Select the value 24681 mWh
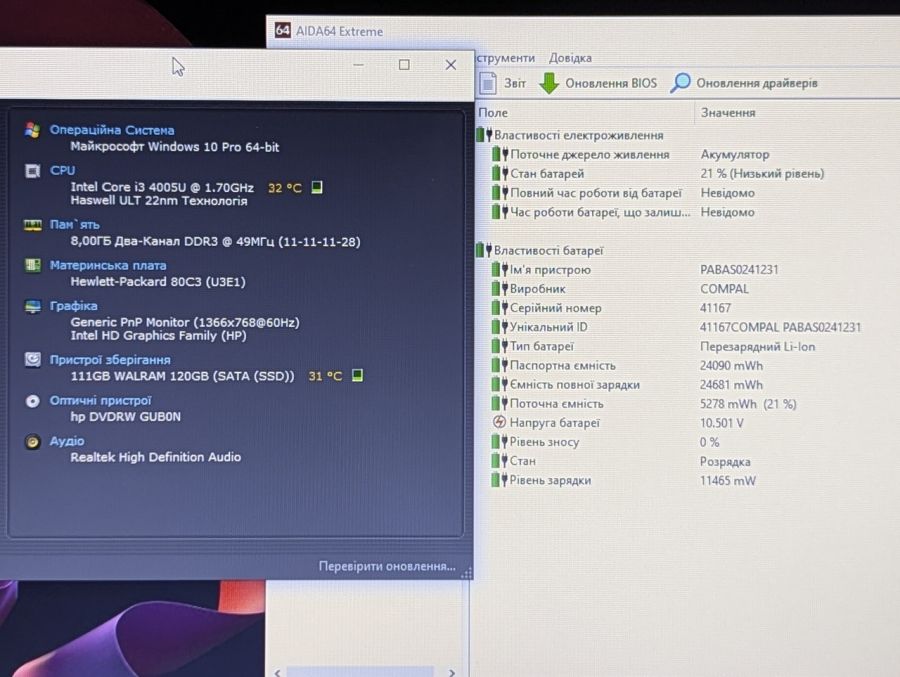900x677 pixels. point(731,385)
